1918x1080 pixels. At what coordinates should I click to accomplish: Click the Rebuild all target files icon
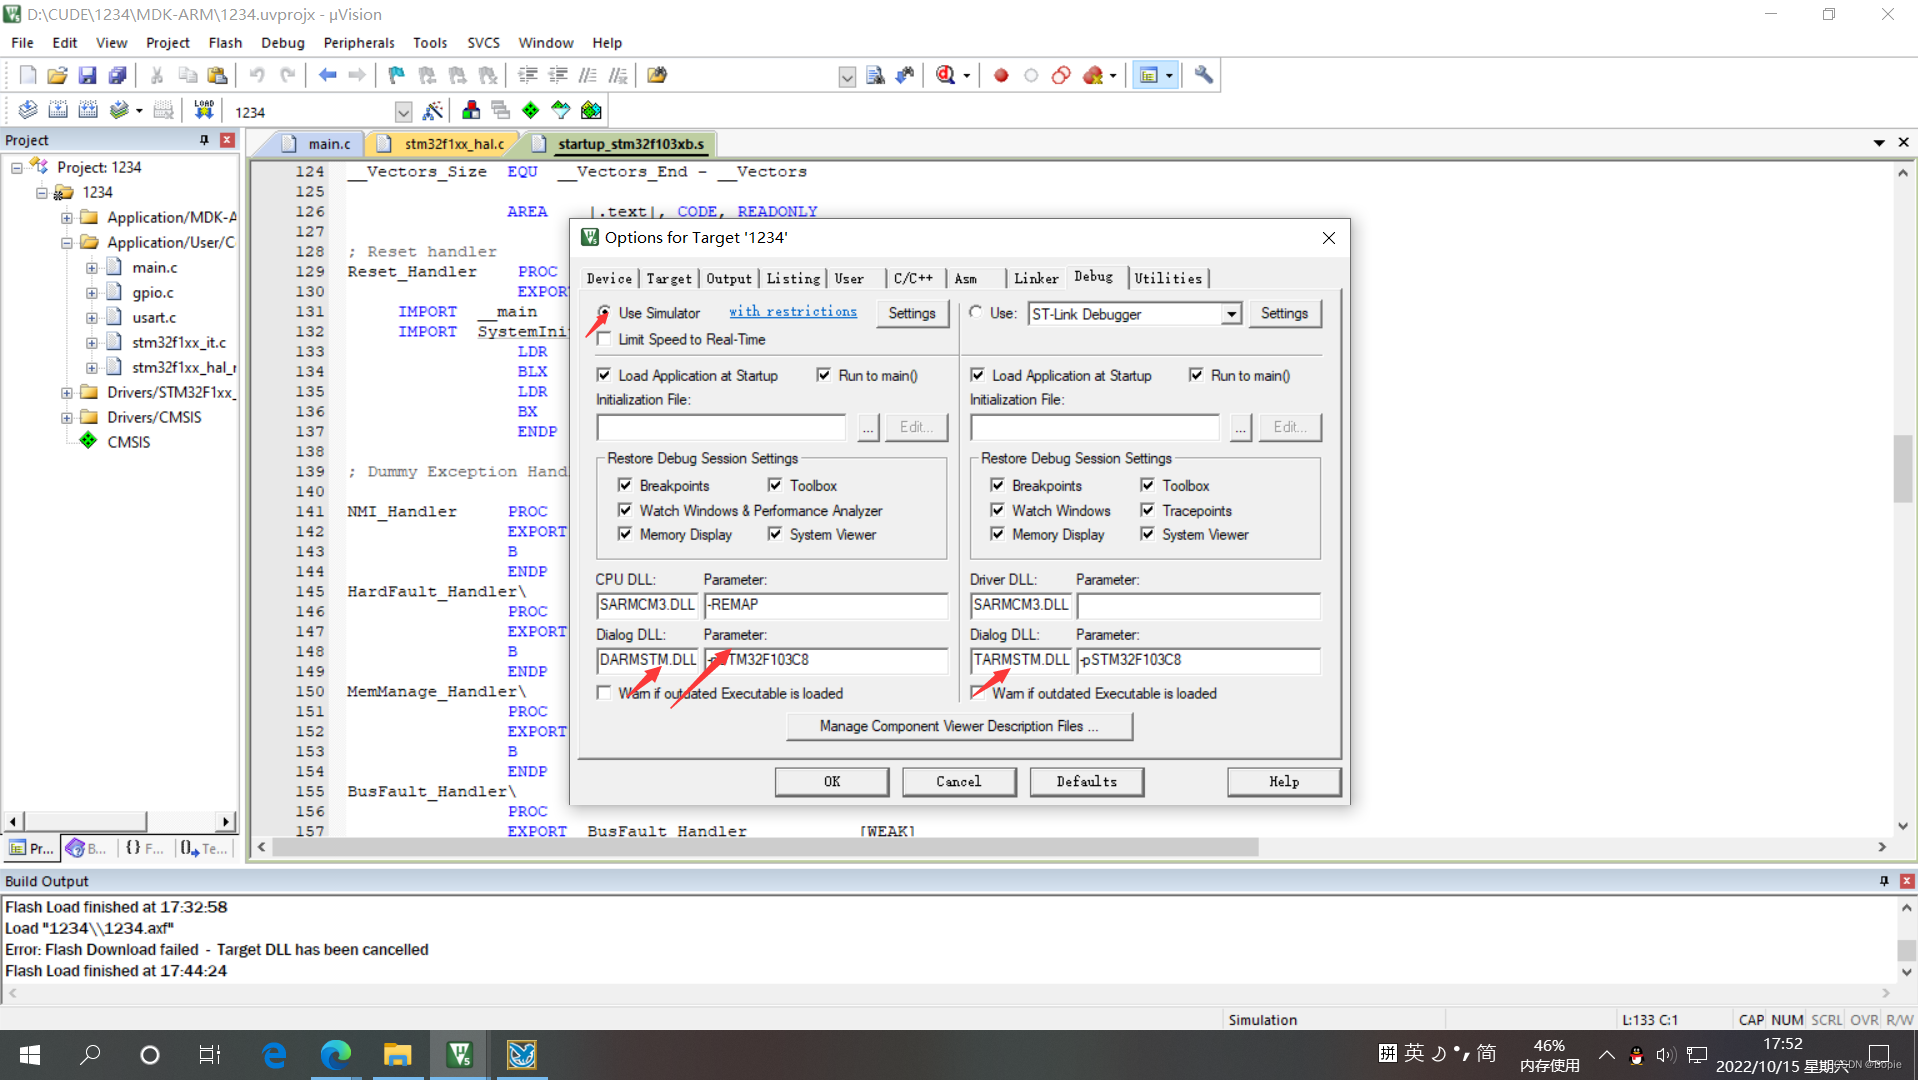[88, 110]
